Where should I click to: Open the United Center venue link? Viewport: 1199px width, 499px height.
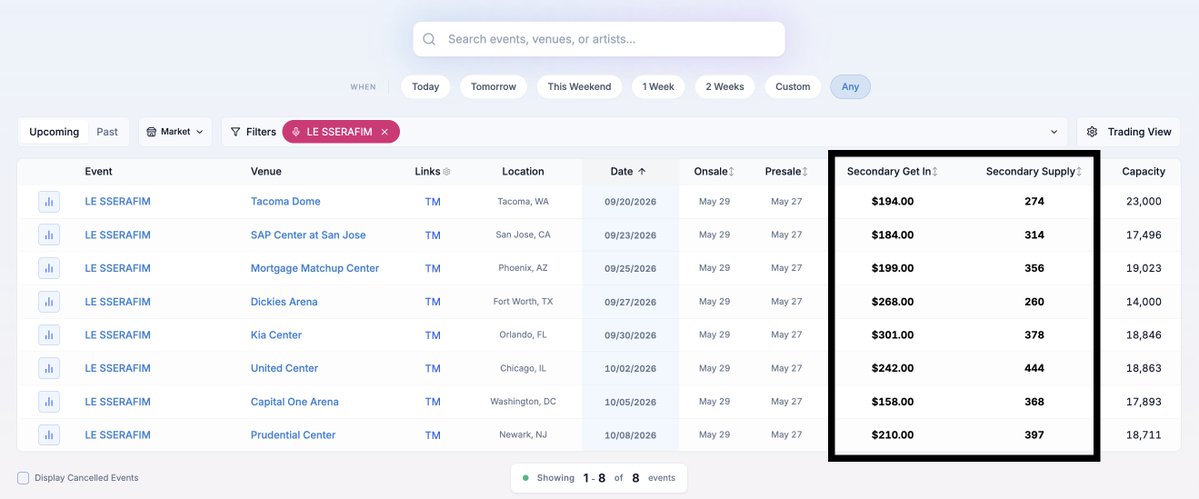click(x=284, y=368)
